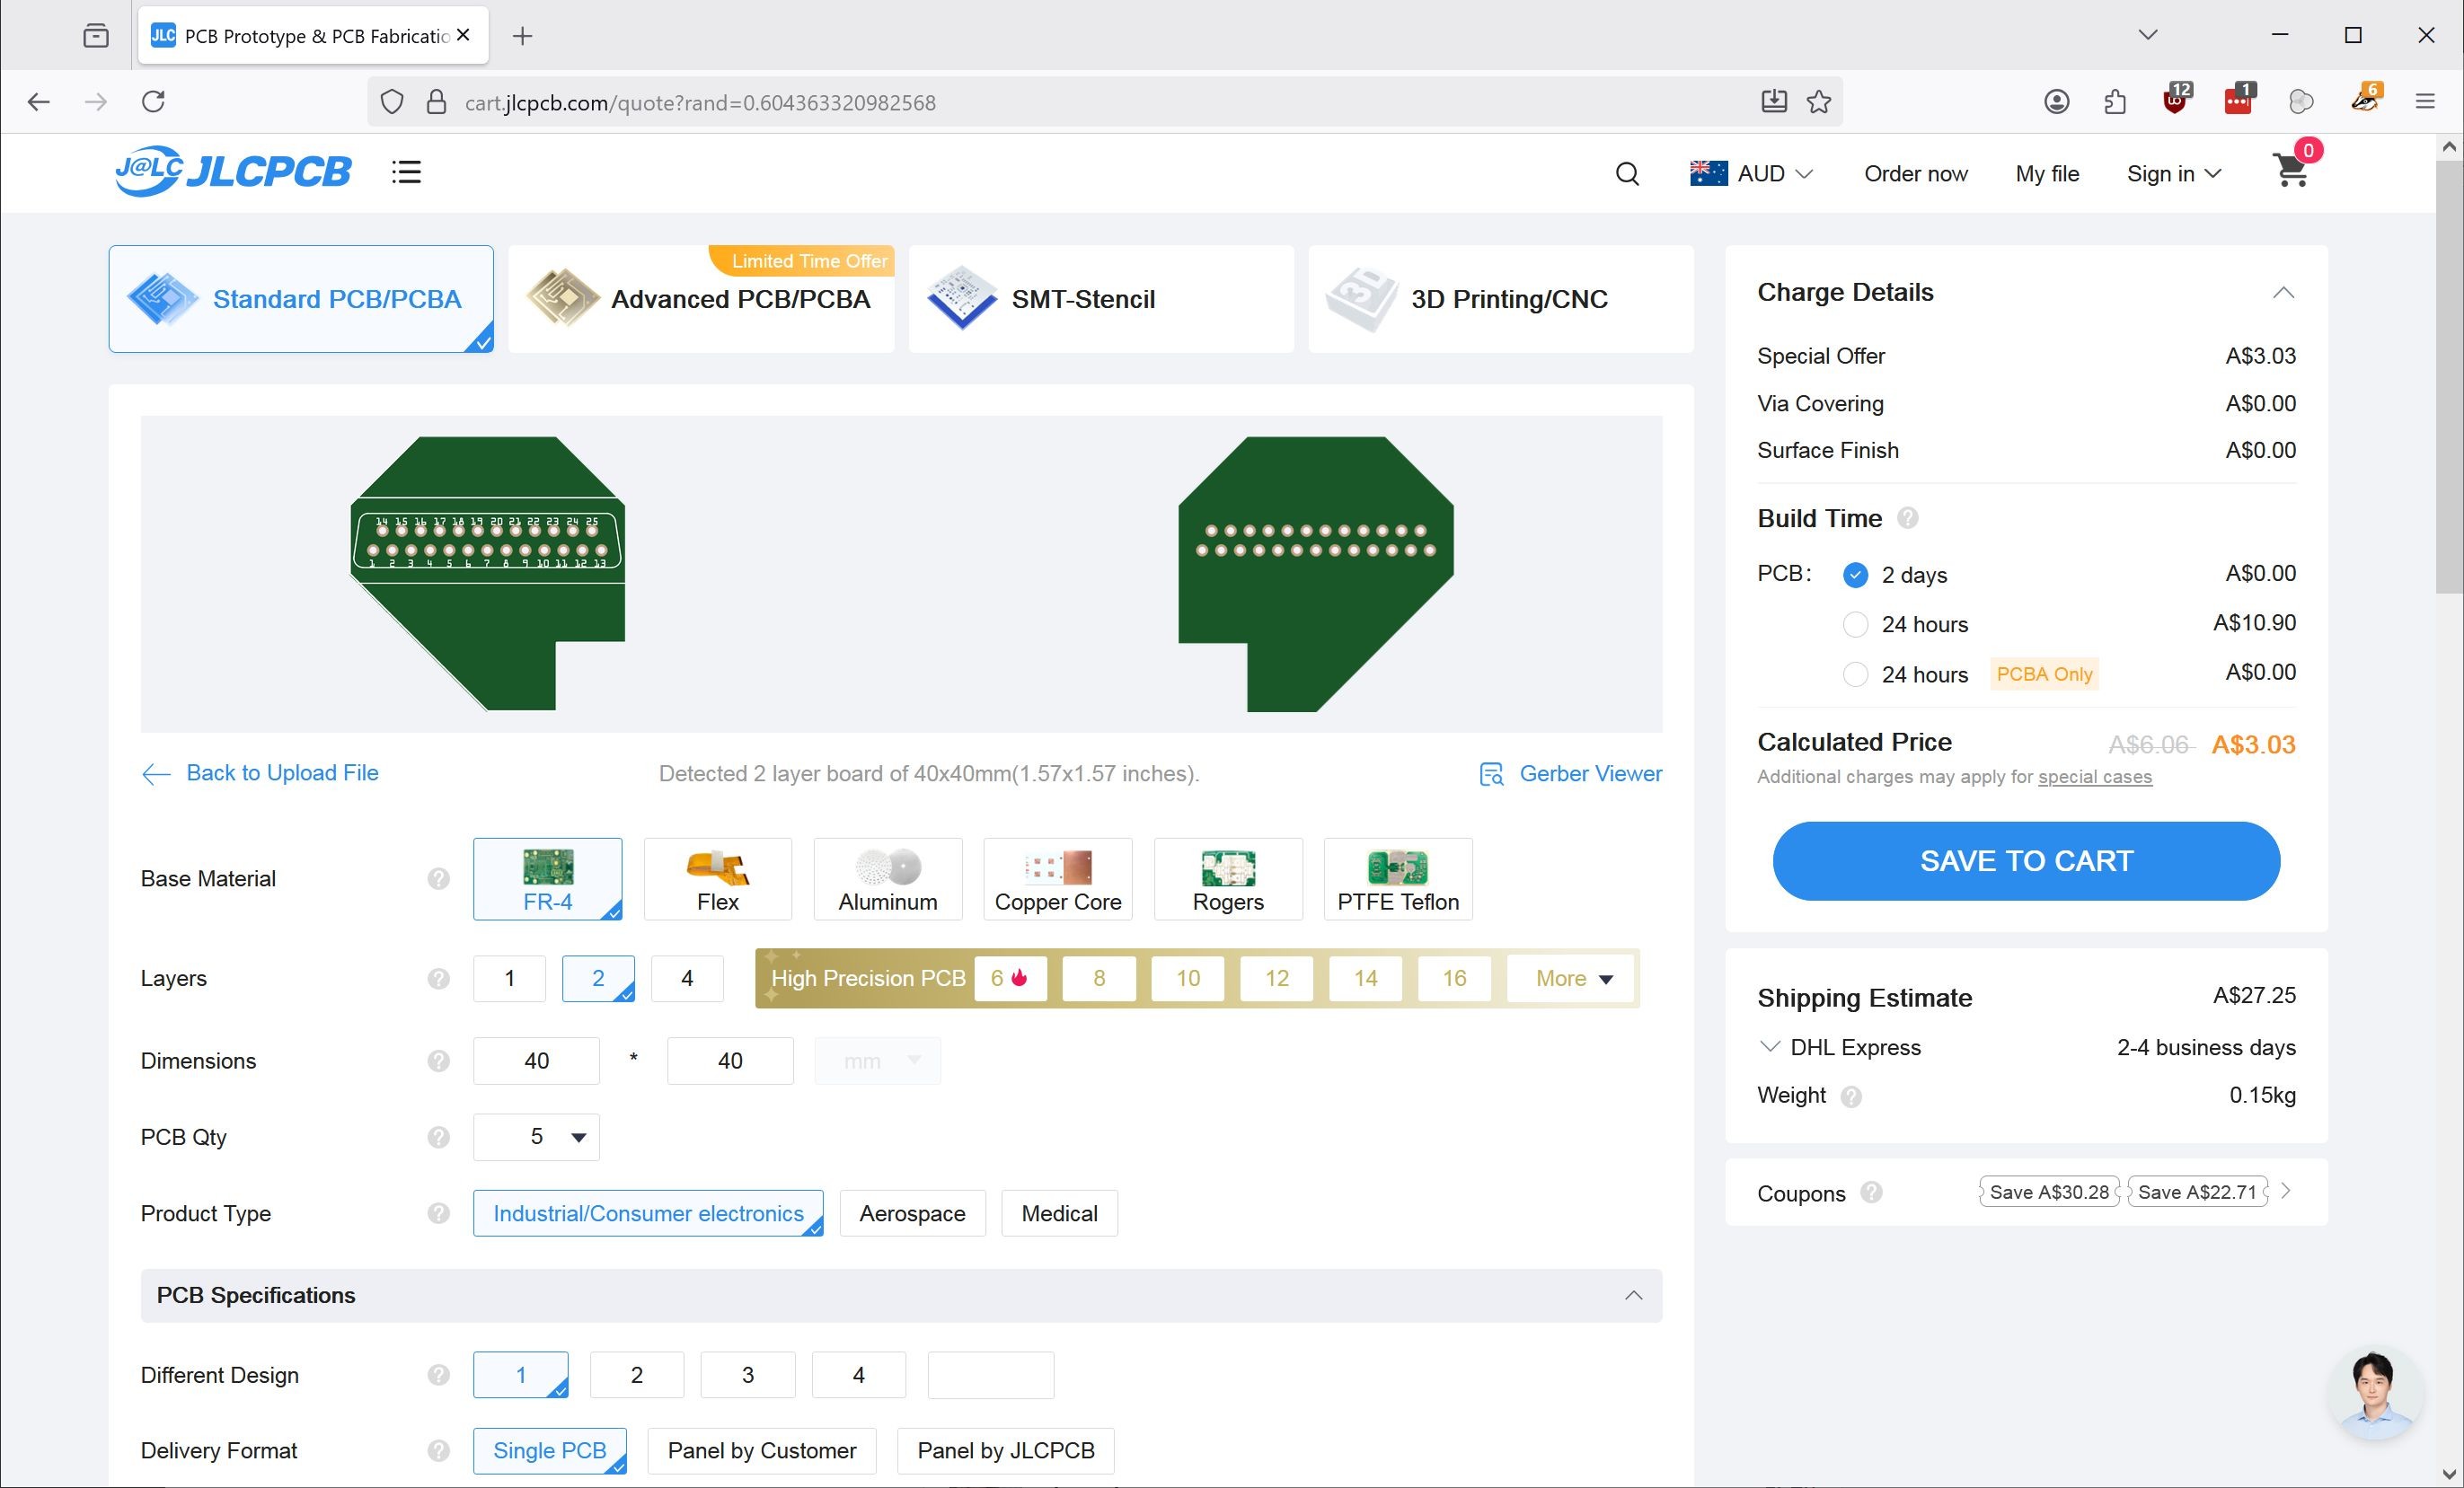2464x1488 pixels.
Task: Open the Gerber Viewer icon link
Action: tap(1491, 774)
